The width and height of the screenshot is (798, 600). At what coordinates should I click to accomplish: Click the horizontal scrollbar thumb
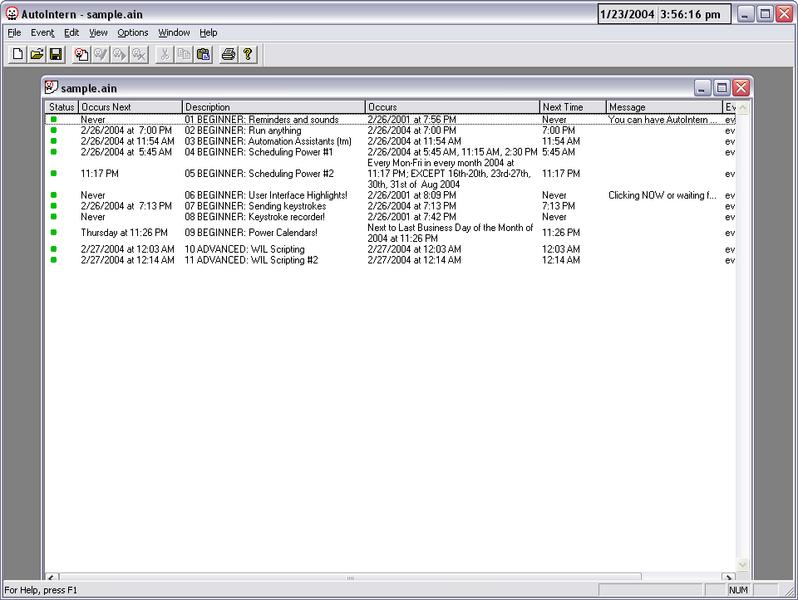[x=350, y=578]
